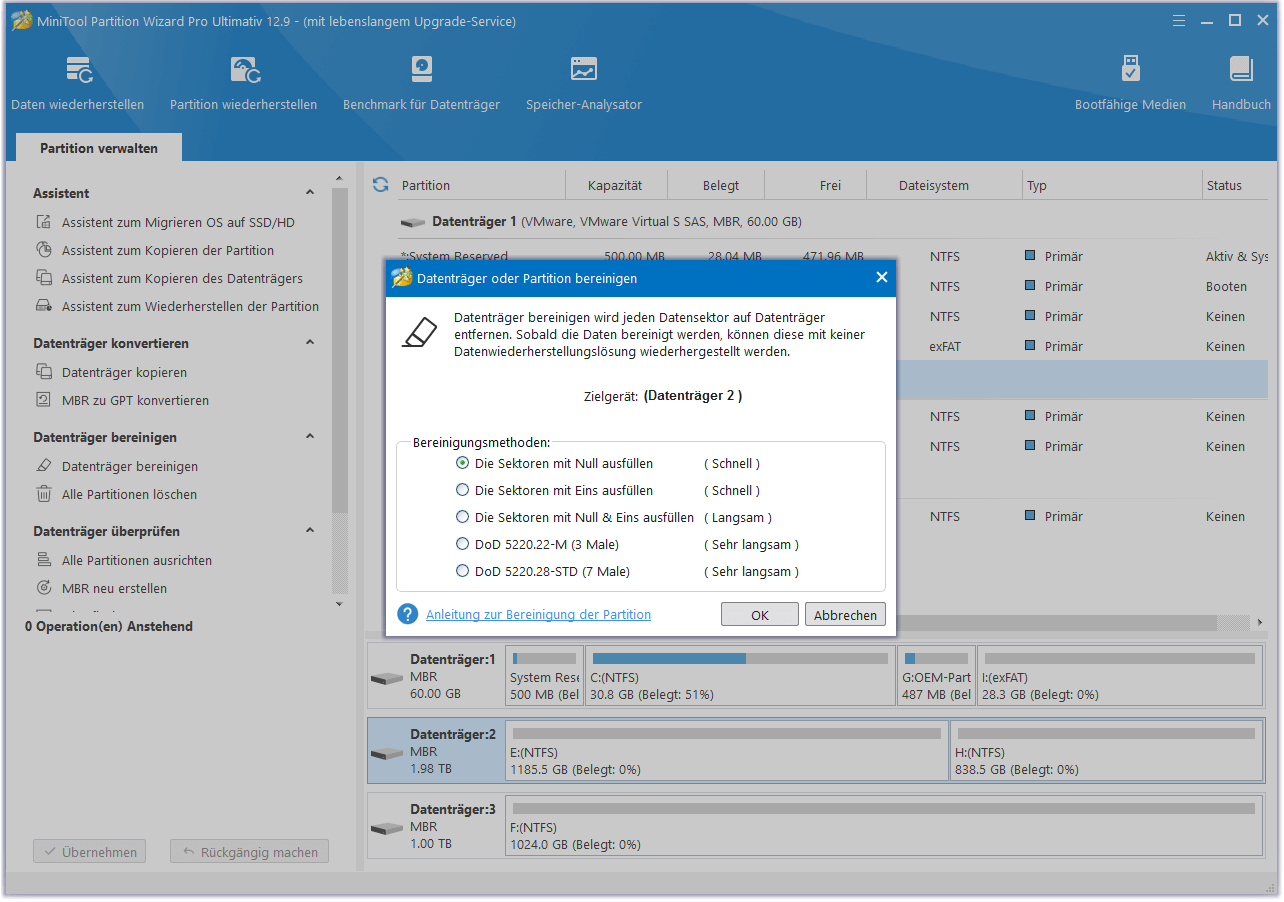Screen dimensions: 1284x902
Task: Select the Datenträger 1 row in partition list
Action: 832,222
